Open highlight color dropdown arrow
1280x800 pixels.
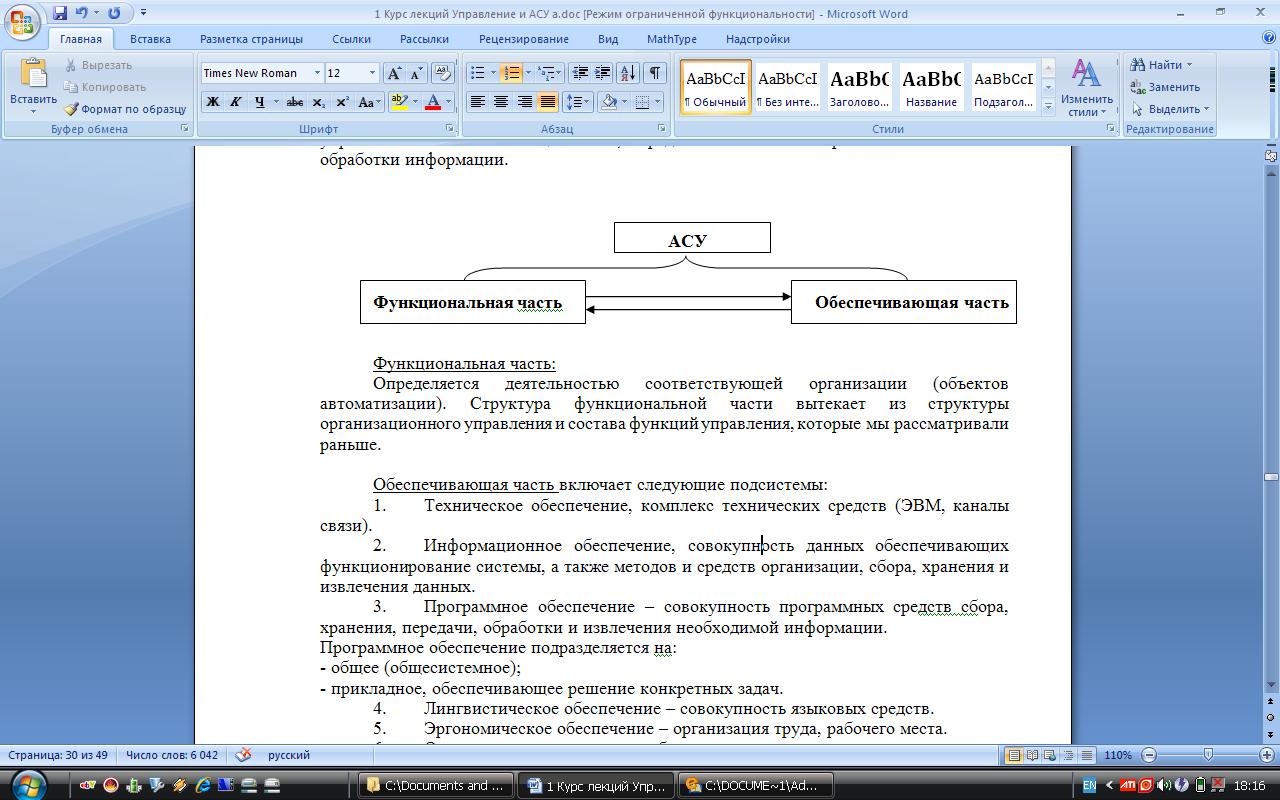tap(415, 102)
